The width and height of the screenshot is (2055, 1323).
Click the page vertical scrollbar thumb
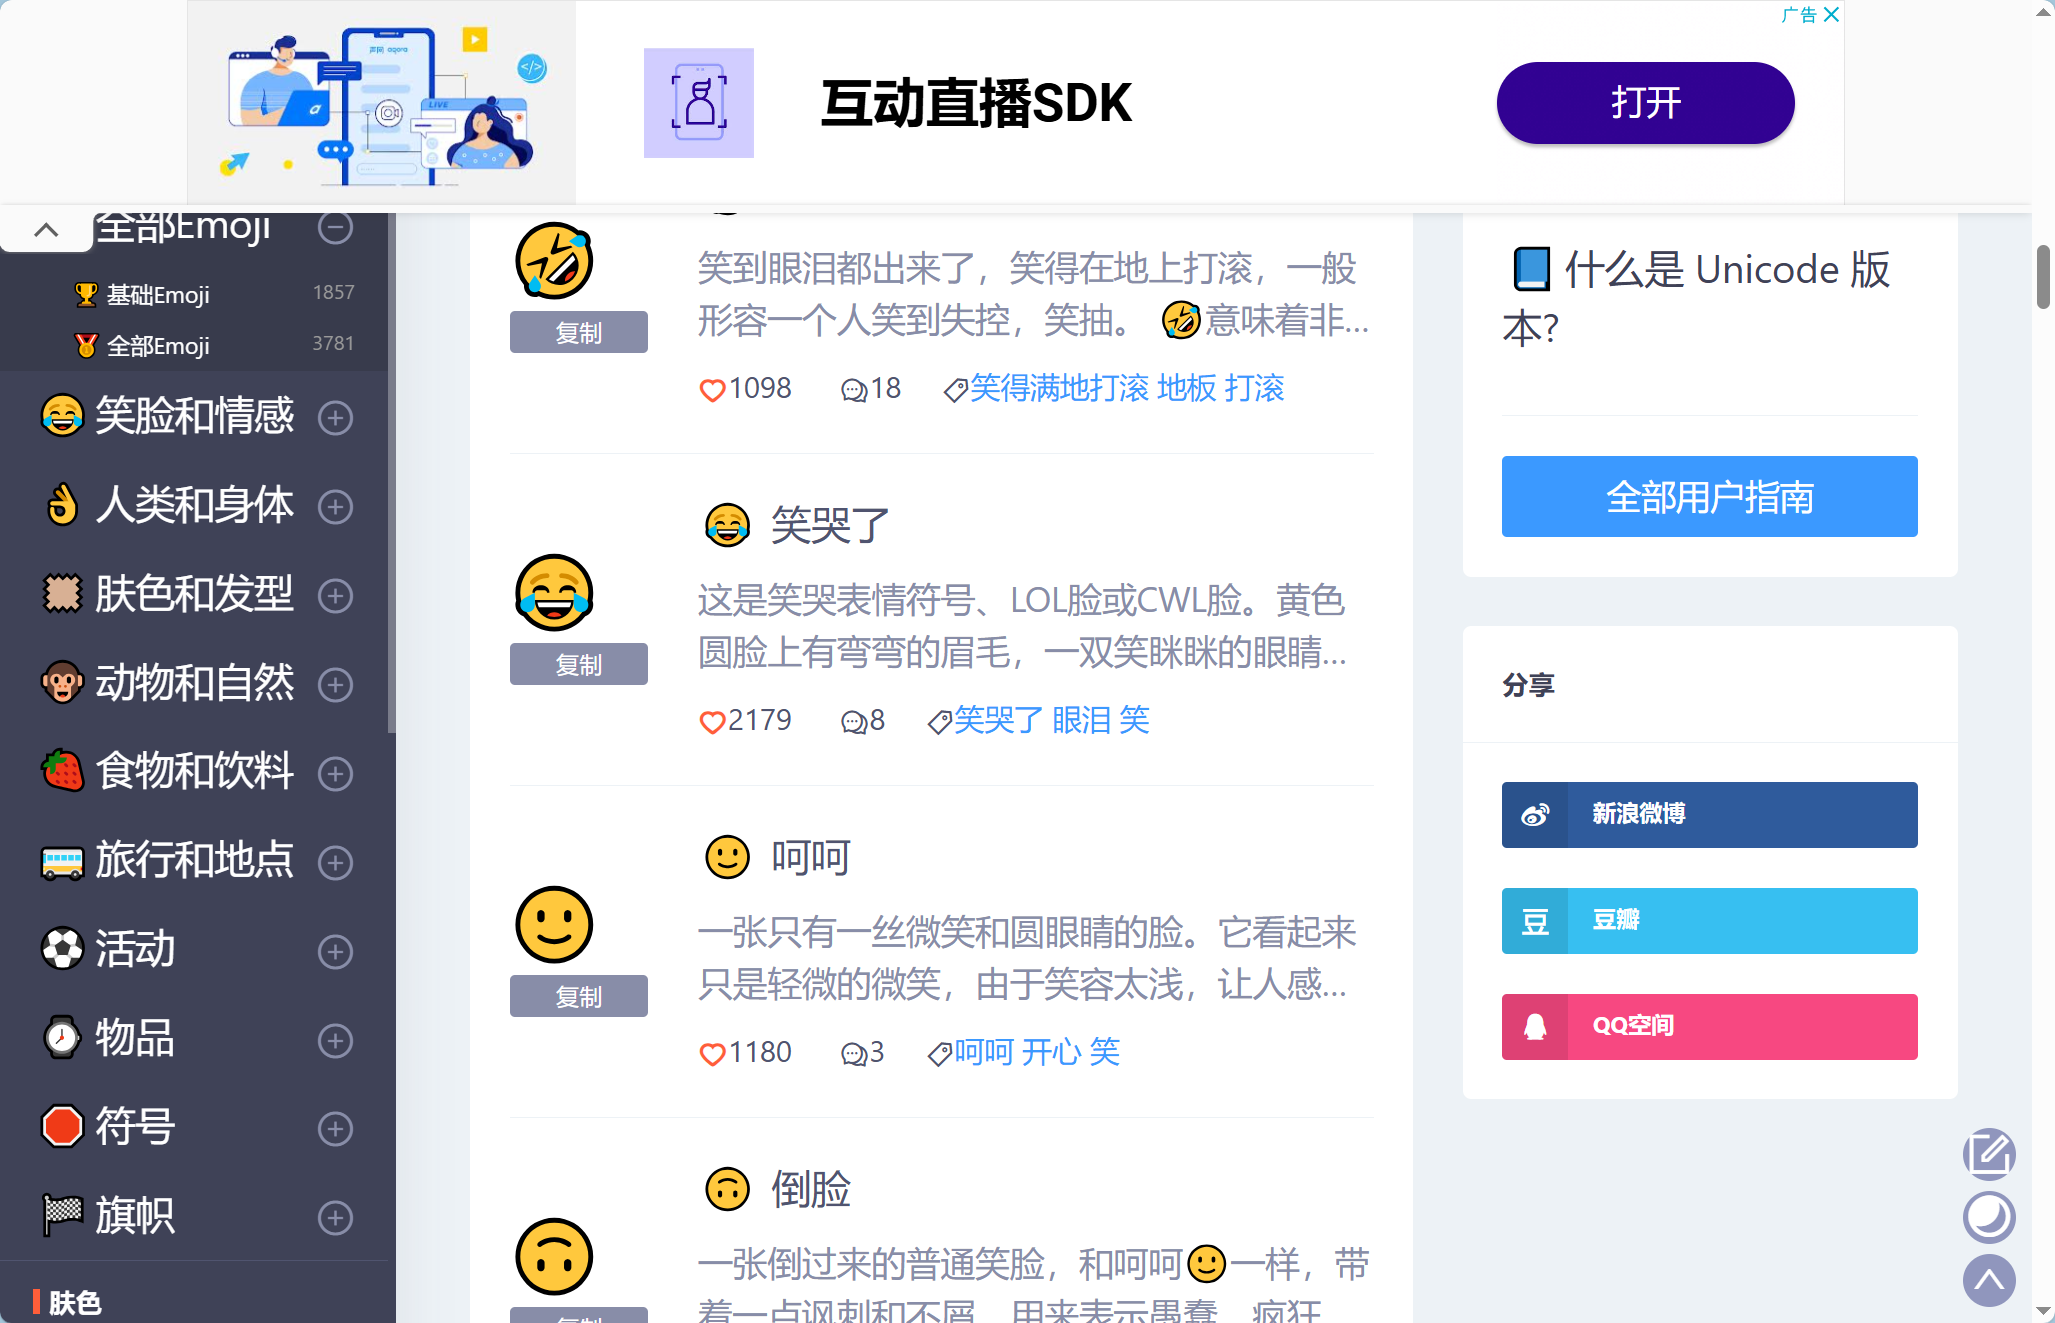(x=2043, y=276)
